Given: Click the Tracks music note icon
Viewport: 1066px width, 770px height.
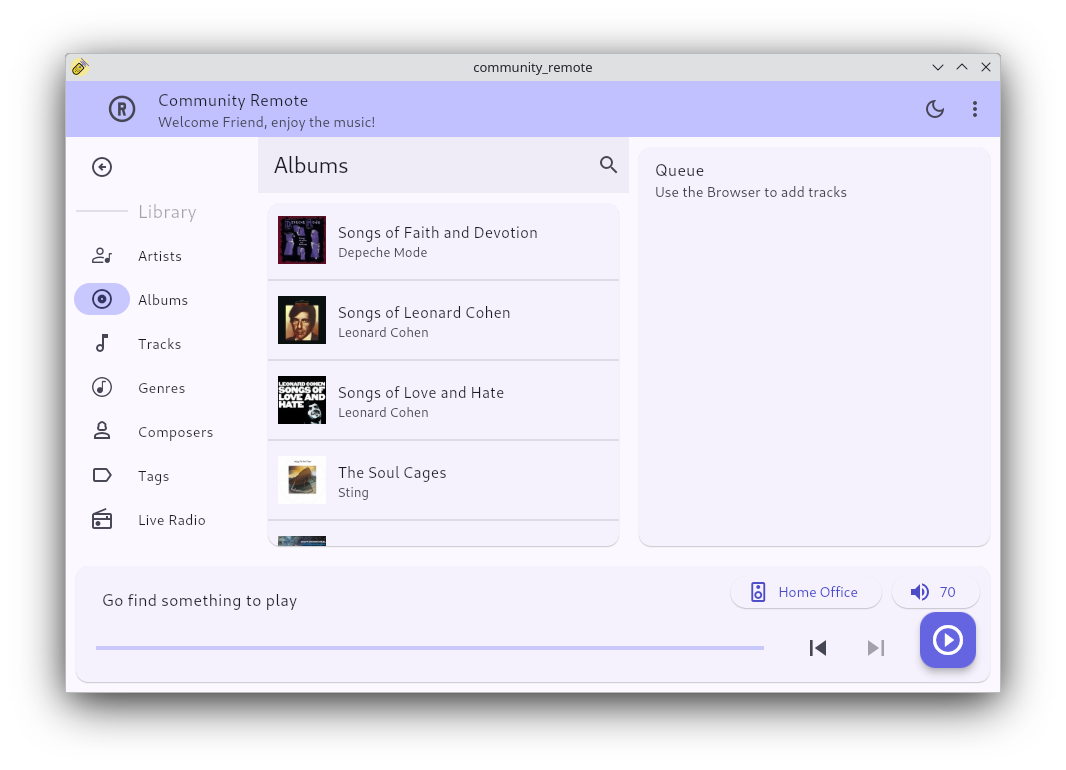Looking at the screenshot, I should pyautogui.click(x=102, y=343).
